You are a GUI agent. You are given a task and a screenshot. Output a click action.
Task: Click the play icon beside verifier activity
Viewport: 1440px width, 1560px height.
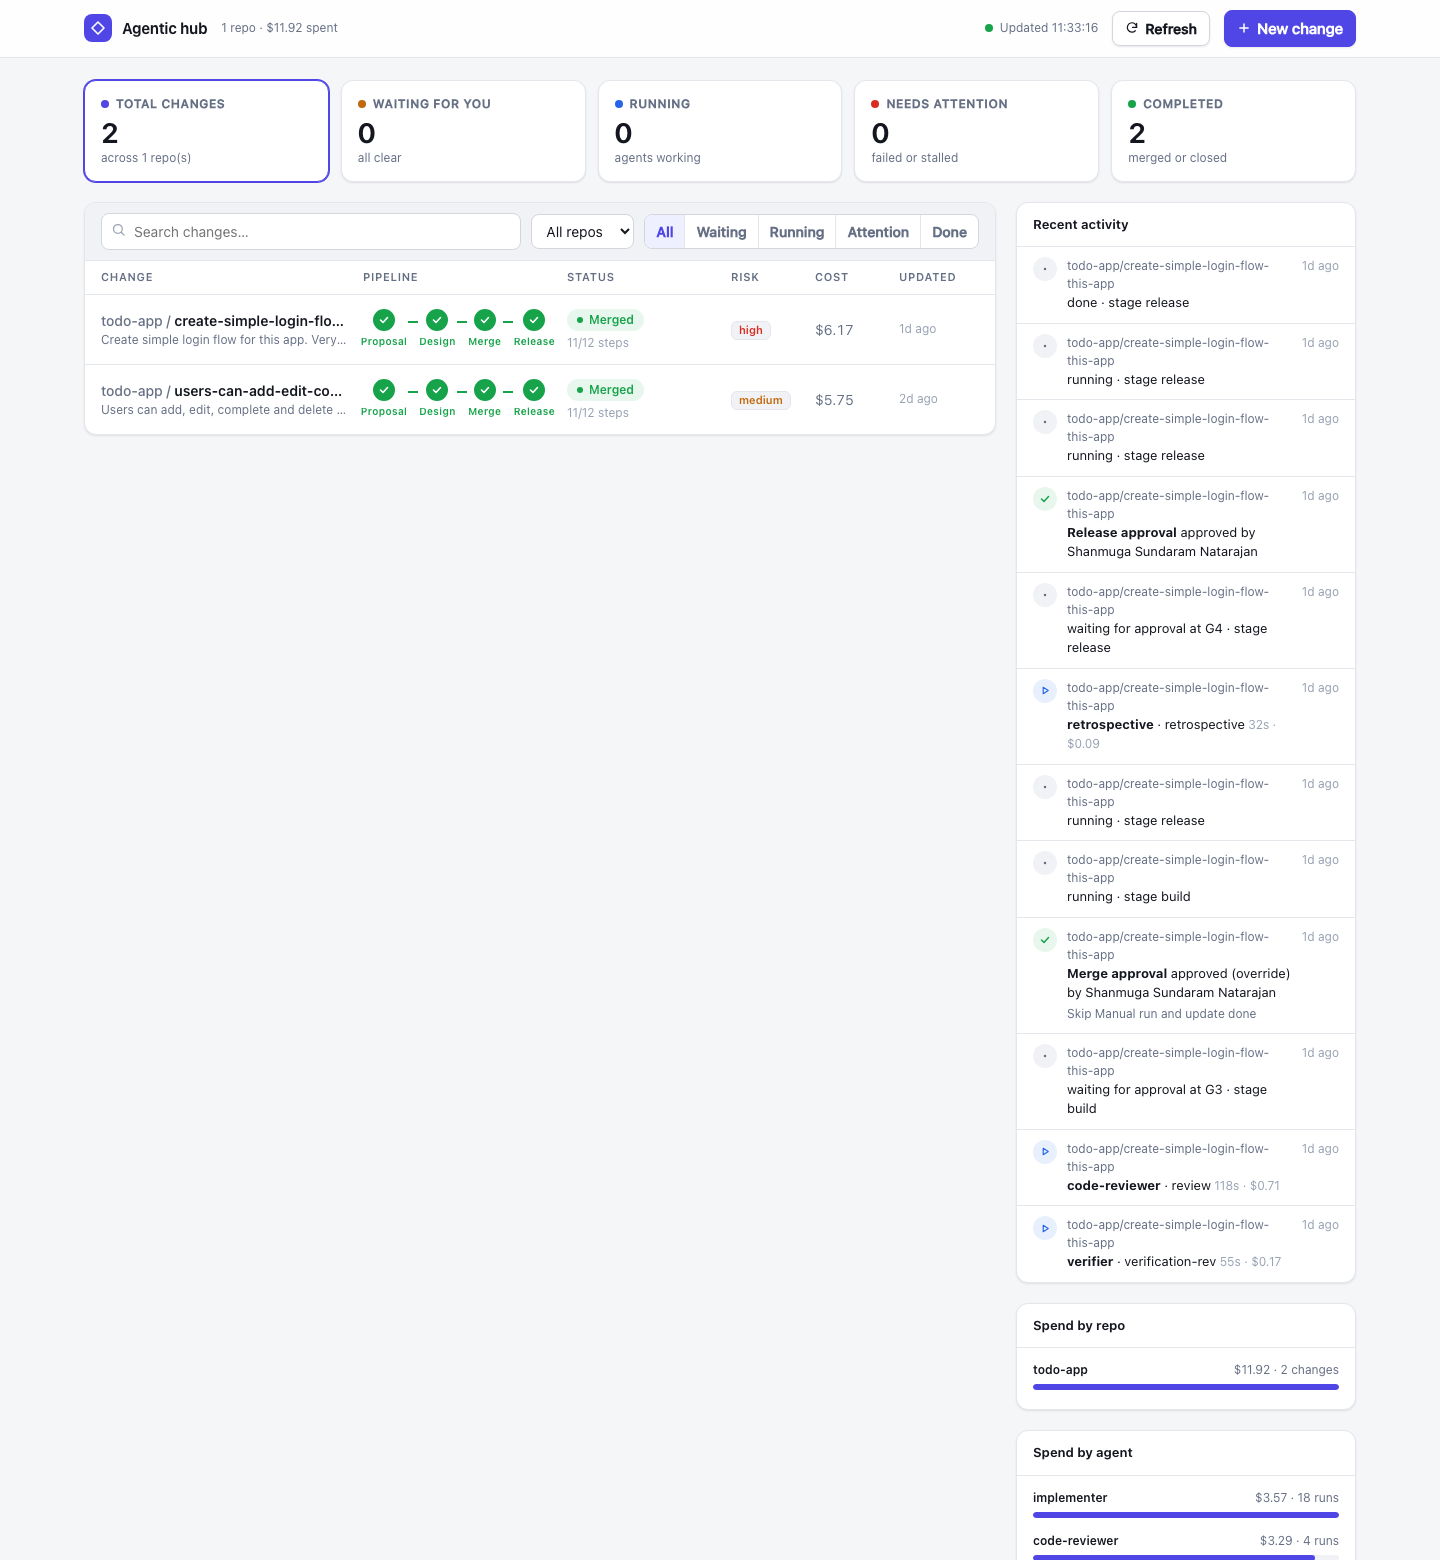pos(1045,1228)
